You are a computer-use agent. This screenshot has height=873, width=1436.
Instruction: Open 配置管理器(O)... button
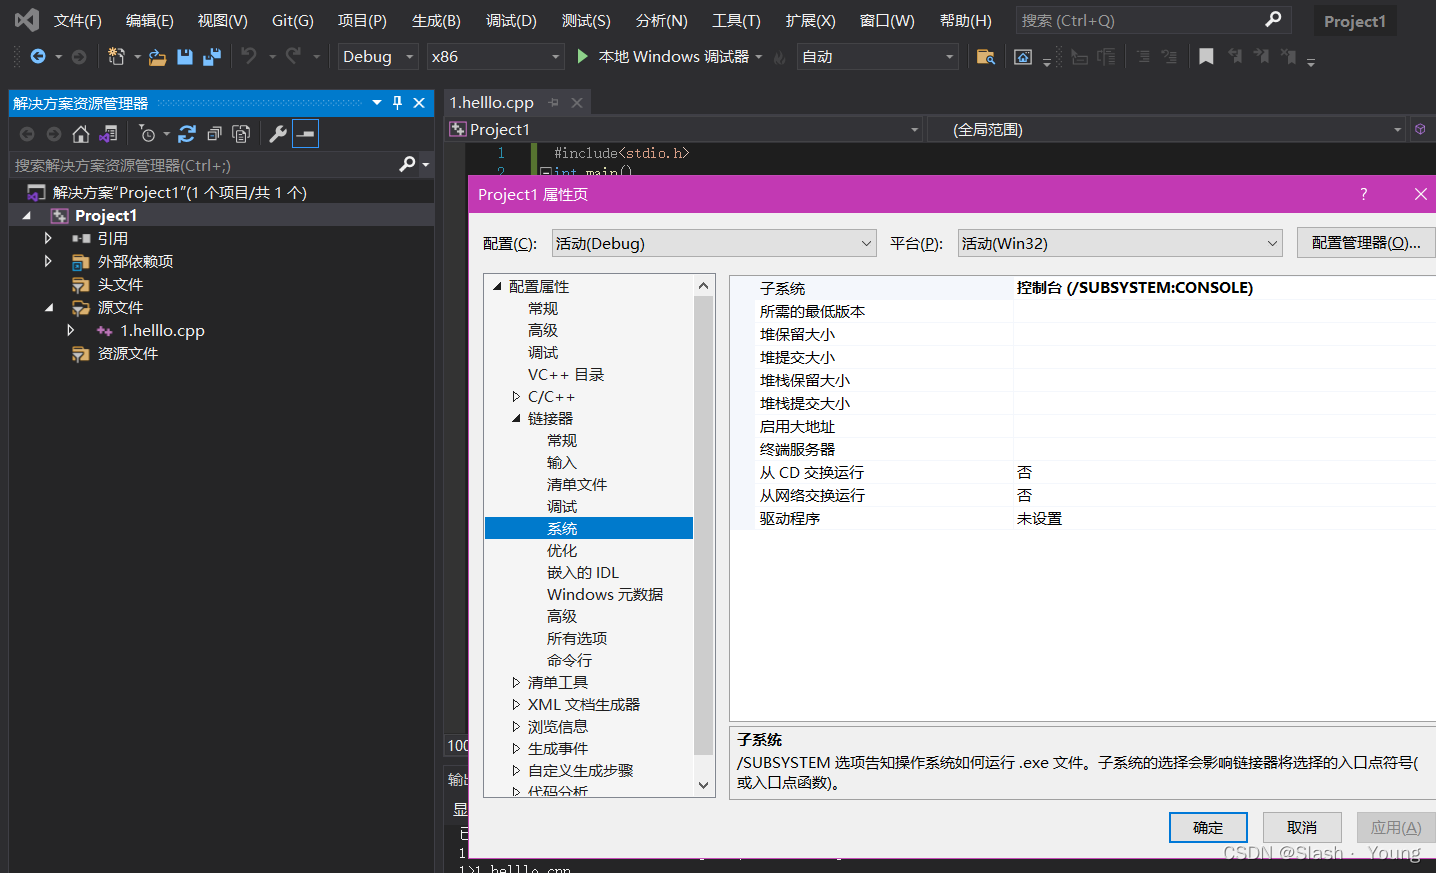pos(1366,243)
